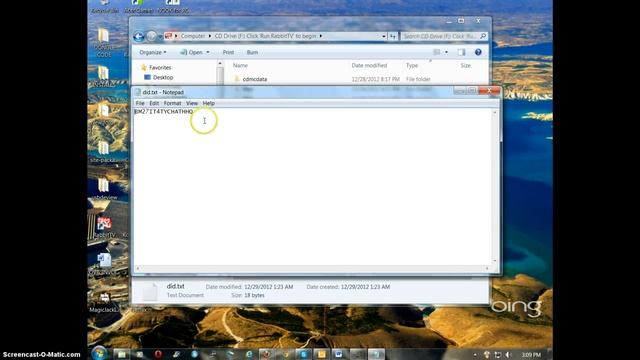Open Opera from the taskbar
Screen dimensions: 640x360
158,354
